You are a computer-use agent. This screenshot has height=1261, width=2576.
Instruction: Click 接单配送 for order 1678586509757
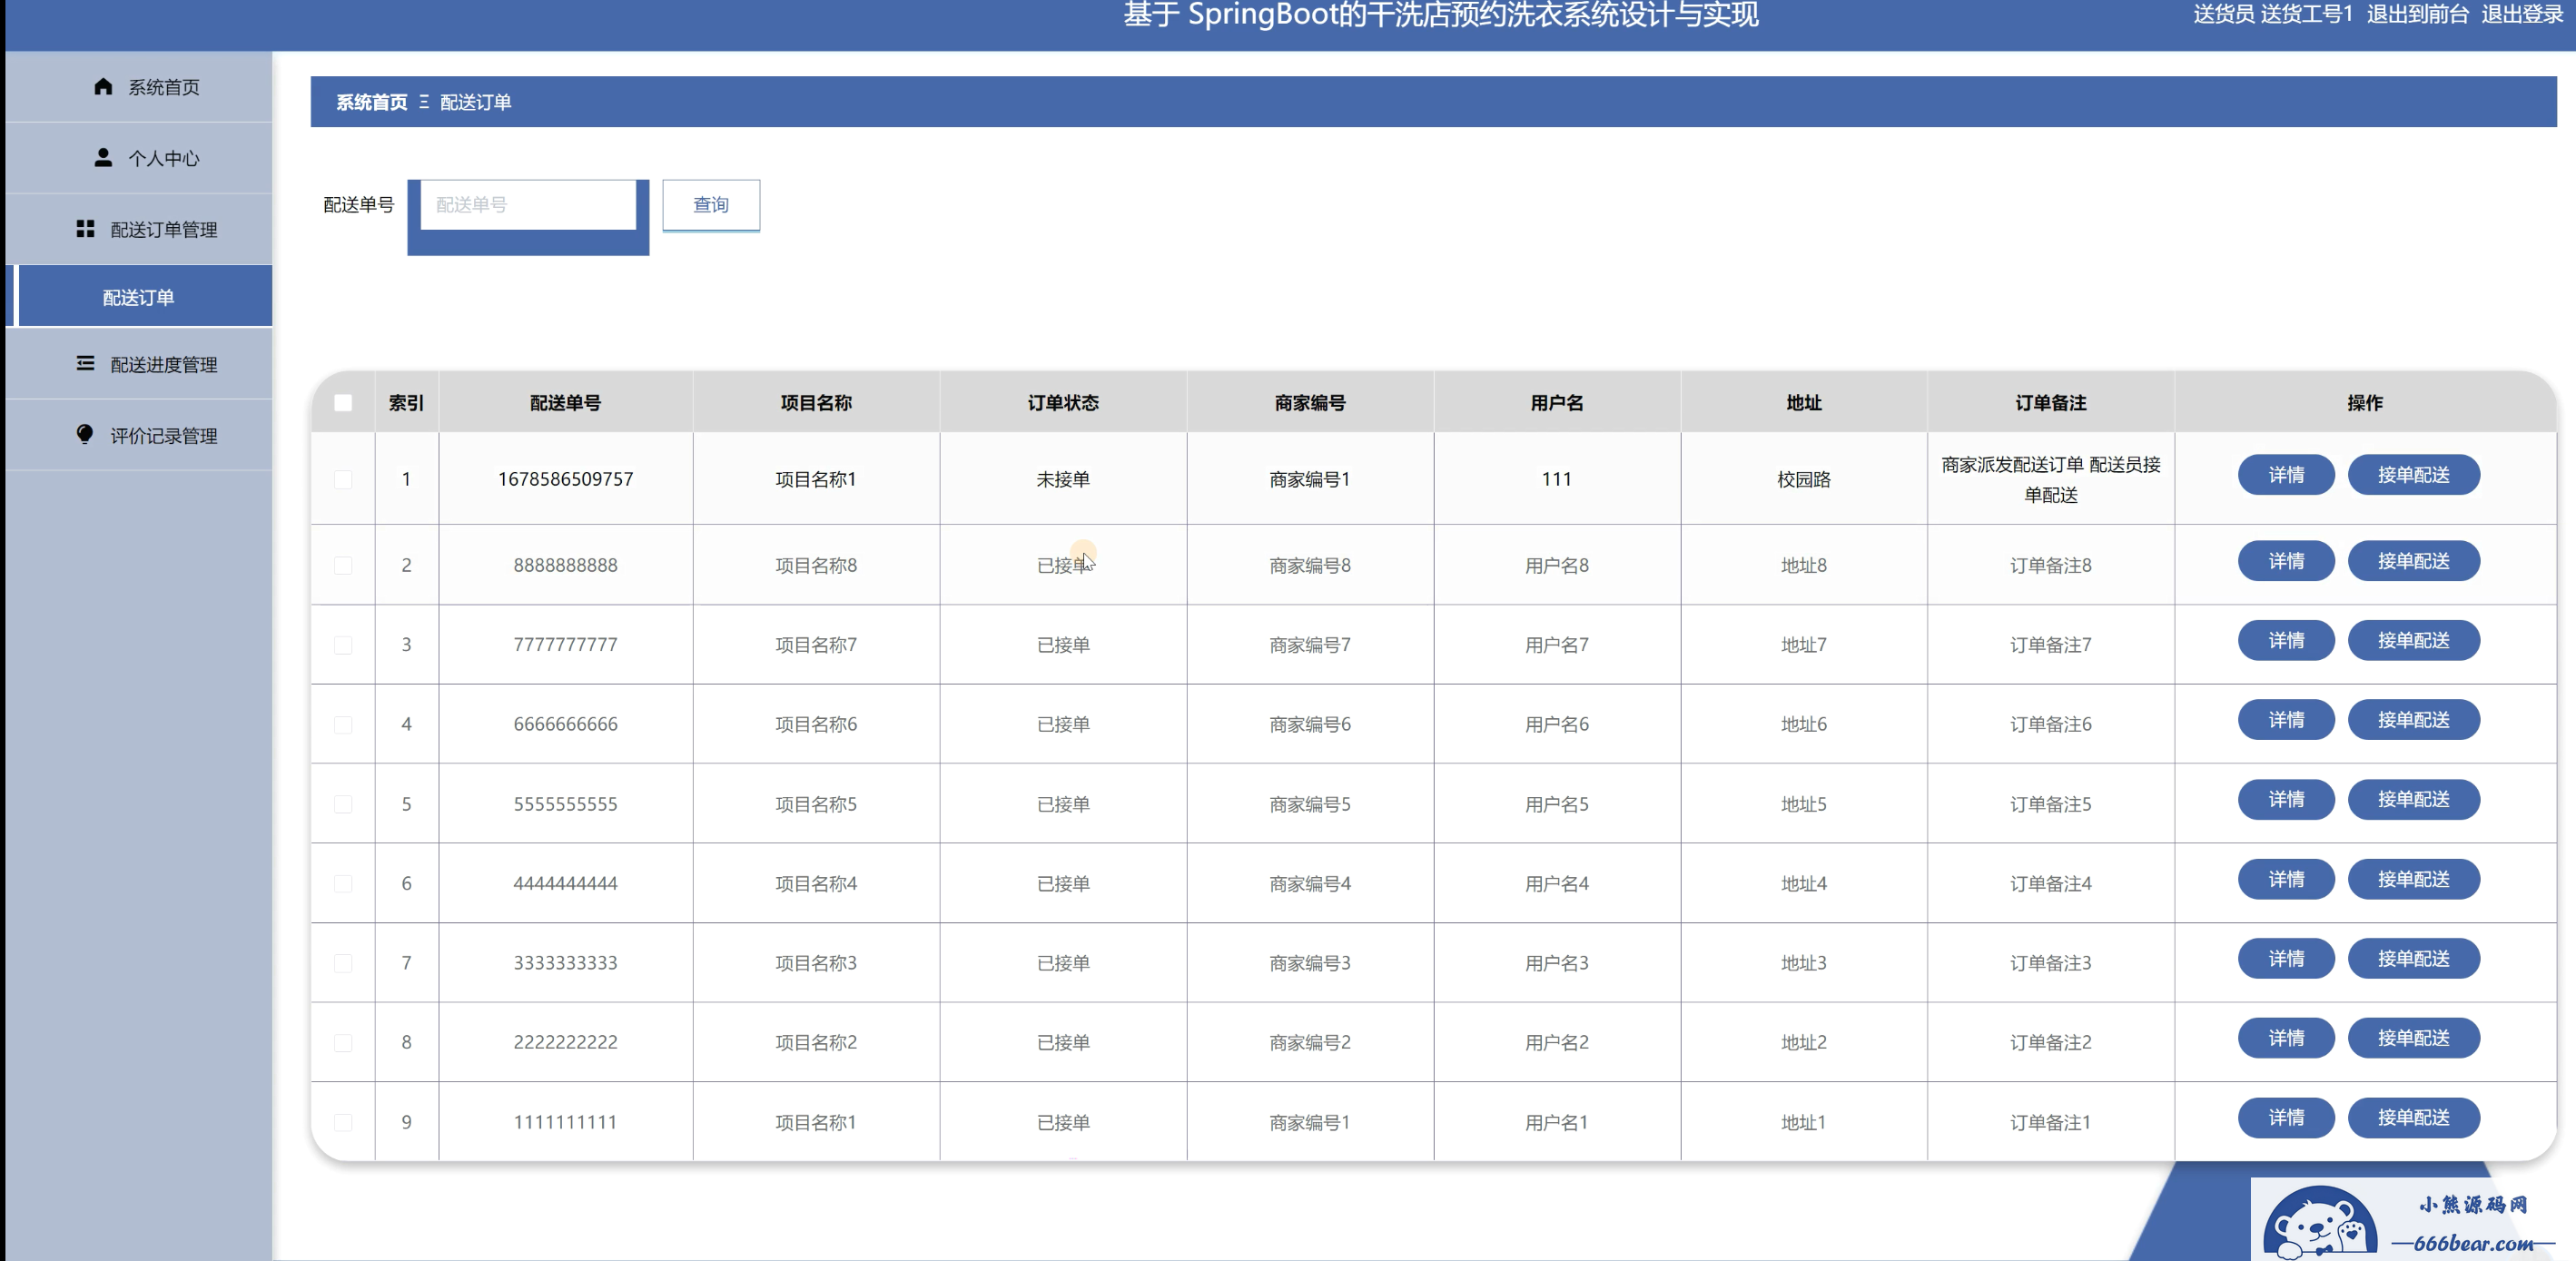click(x=2412, y=475)
